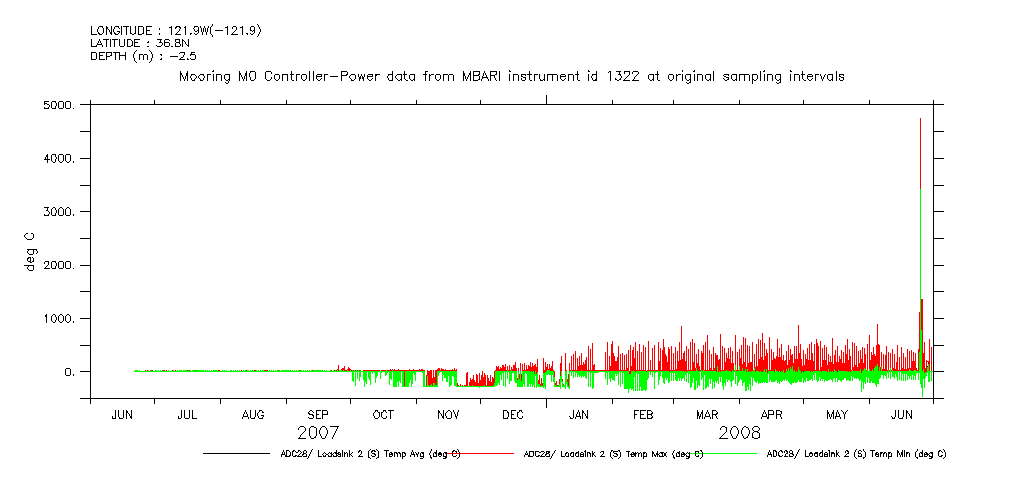This screenshot has width=1009, height=504.
Task: Click the Mooring M0 Controller-Power plot title
Action: point(511,76)
